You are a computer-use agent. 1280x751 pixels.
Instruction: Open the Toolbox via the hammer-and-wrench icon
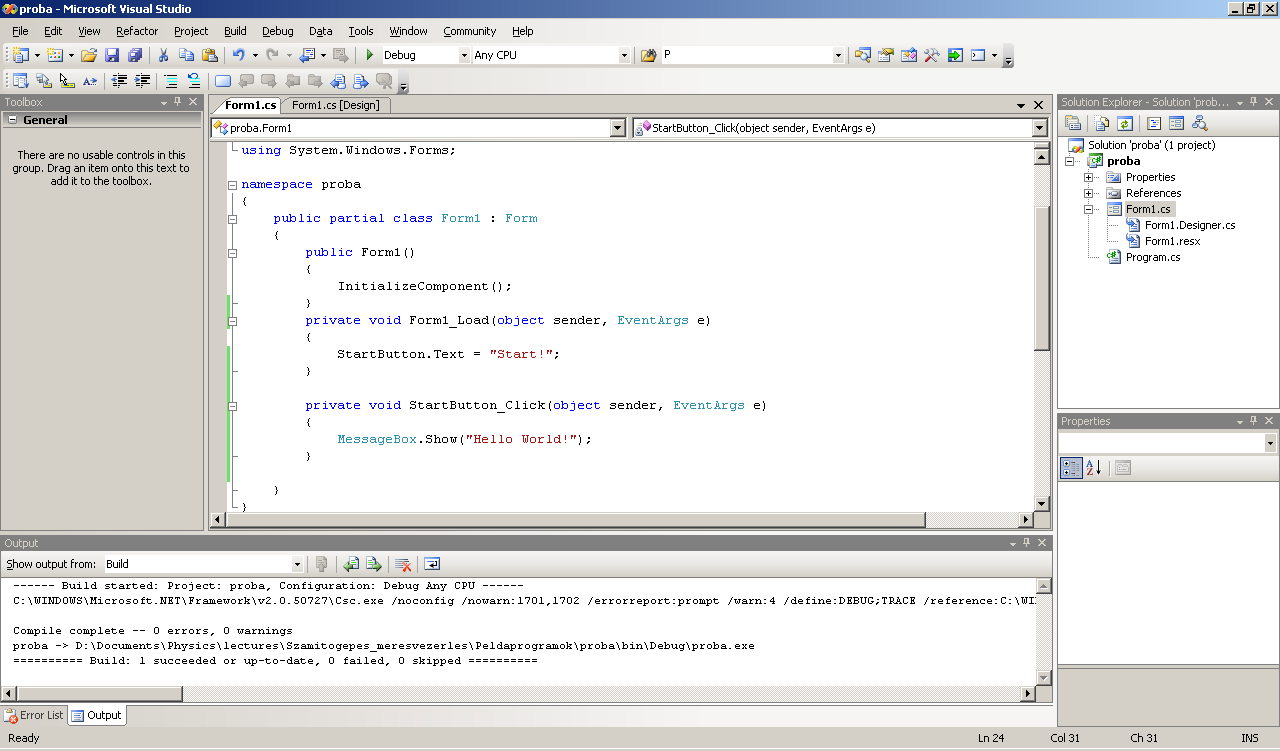point(931,55)
